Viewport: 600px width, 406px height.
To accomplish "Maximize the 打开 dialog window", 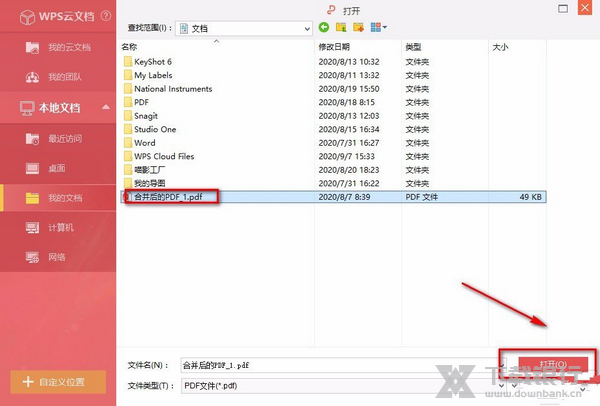I will tap(563, 9).
